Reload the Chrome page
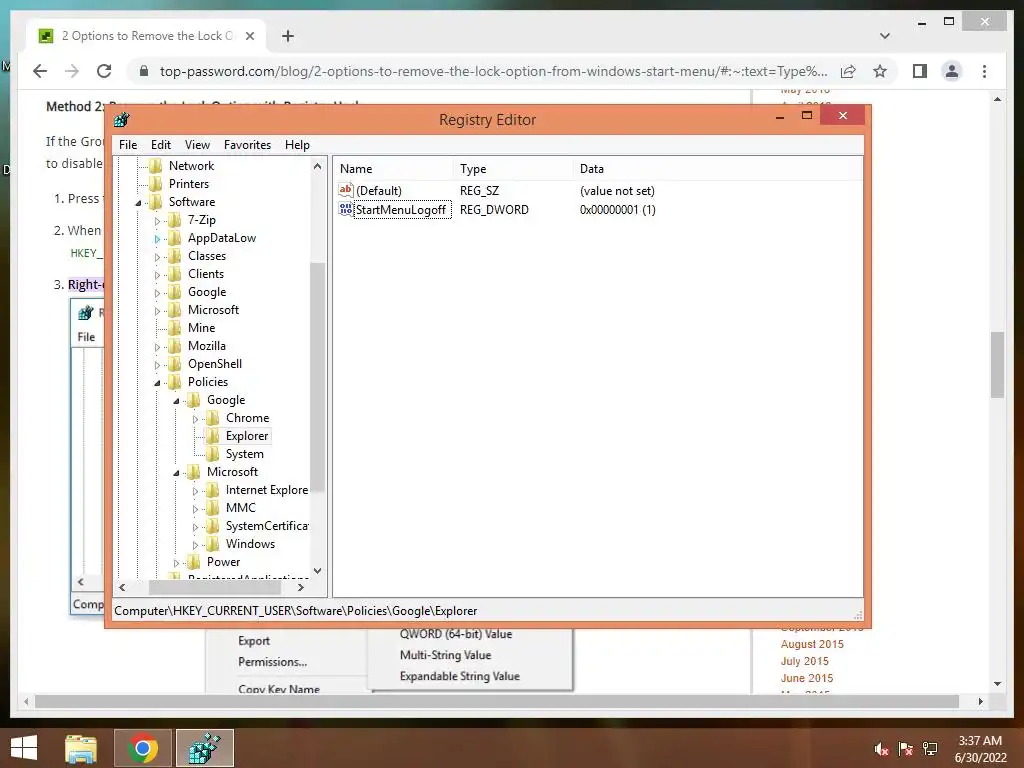The height and width of the screenshot is (768, 1024). click(104, 71)
